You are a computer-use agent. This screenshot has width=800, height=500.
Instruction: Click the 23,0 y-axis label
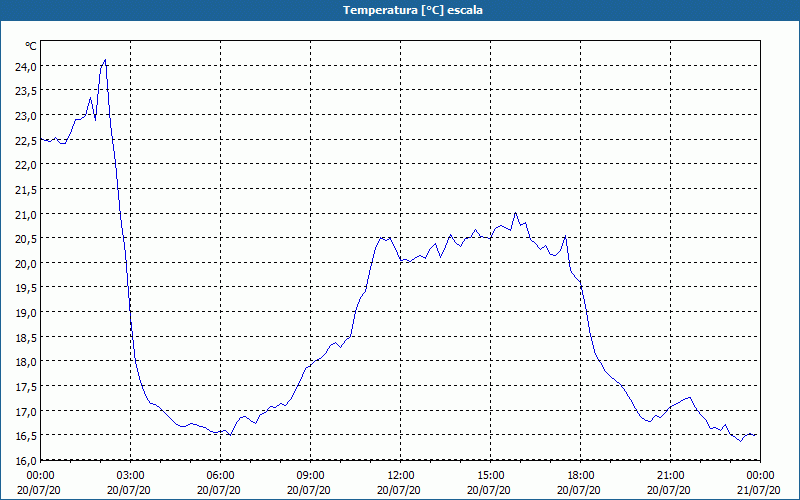click(x=26, y=115)
